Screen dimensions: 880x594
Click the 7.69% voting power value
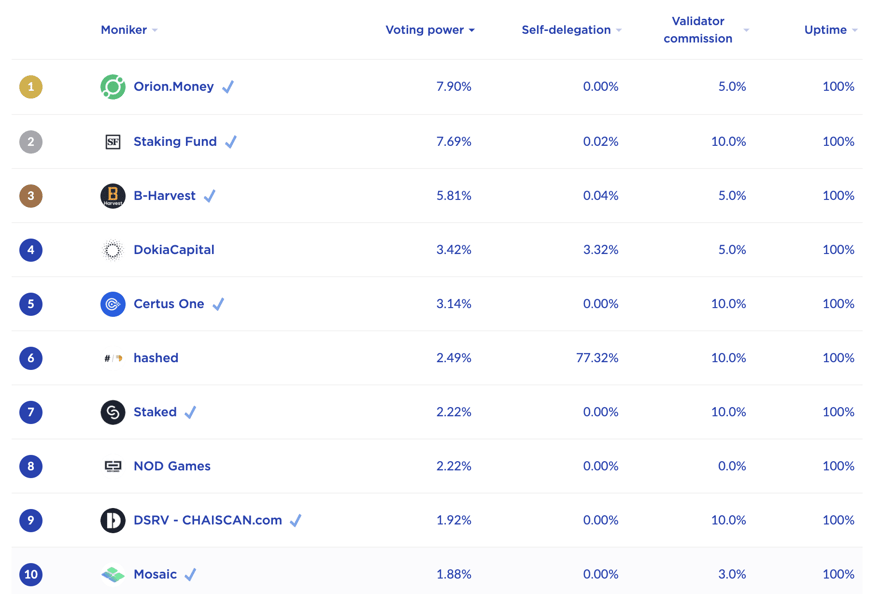453,141
